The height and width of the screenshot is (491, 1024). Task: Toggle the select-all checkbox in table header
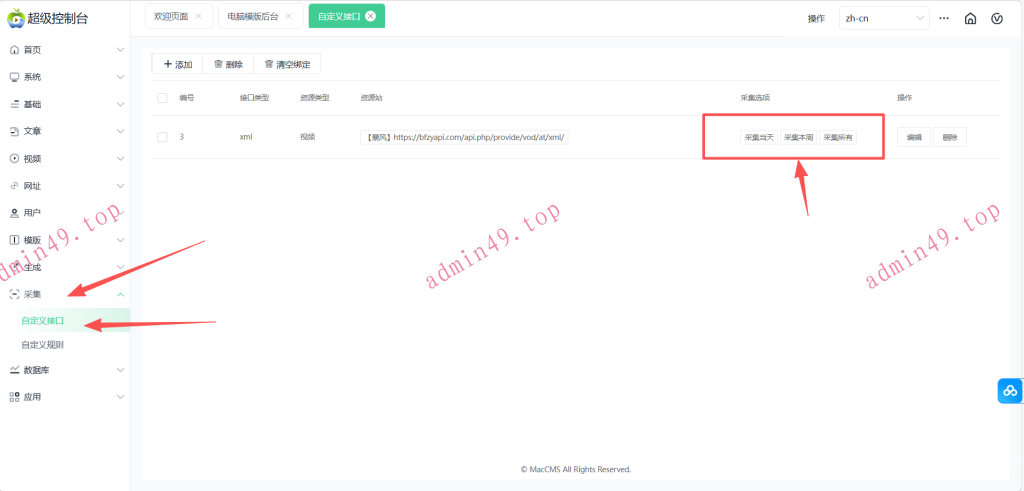tap(162, 97)
